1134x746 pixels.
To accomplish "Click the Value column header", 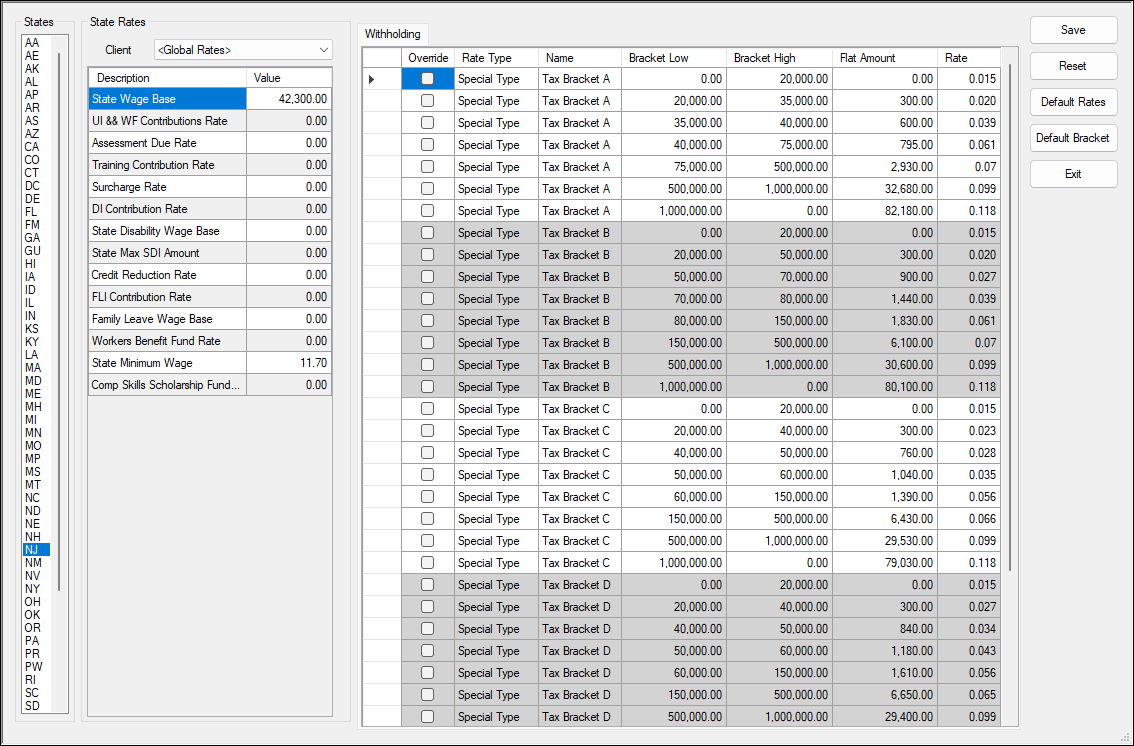I will [x=289, y=78].
